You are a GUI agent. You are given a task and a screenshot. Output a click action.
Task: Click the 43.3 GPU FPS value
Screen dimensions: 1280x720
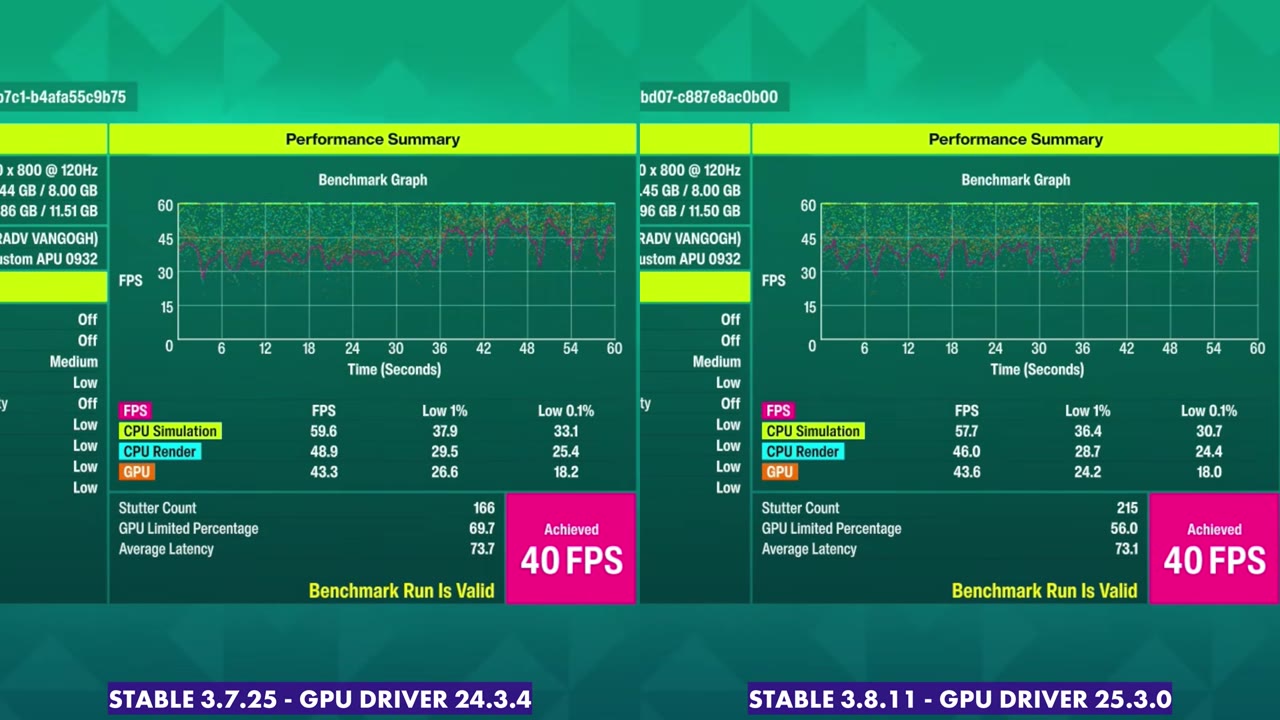[324, 472]
